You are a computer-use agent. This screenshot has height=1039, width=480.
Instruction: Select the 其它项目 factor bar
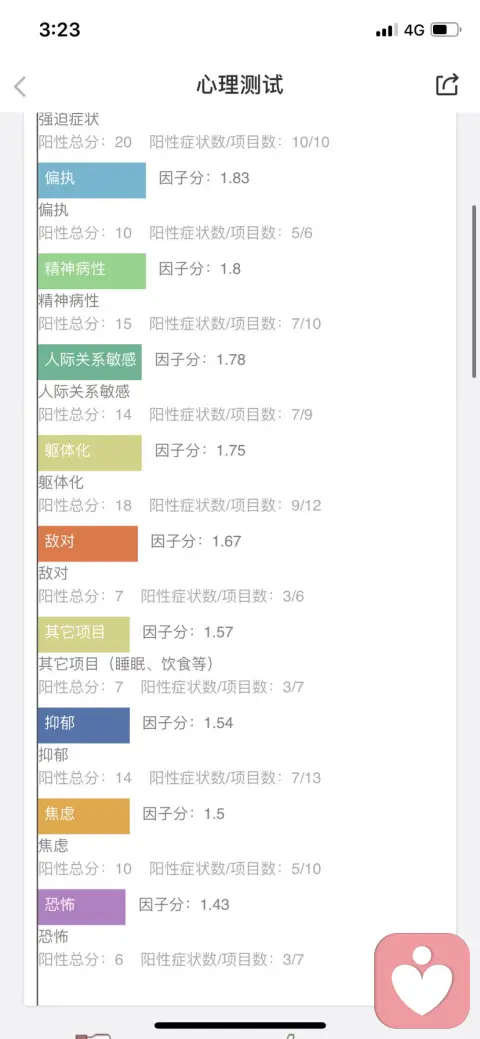84,634
